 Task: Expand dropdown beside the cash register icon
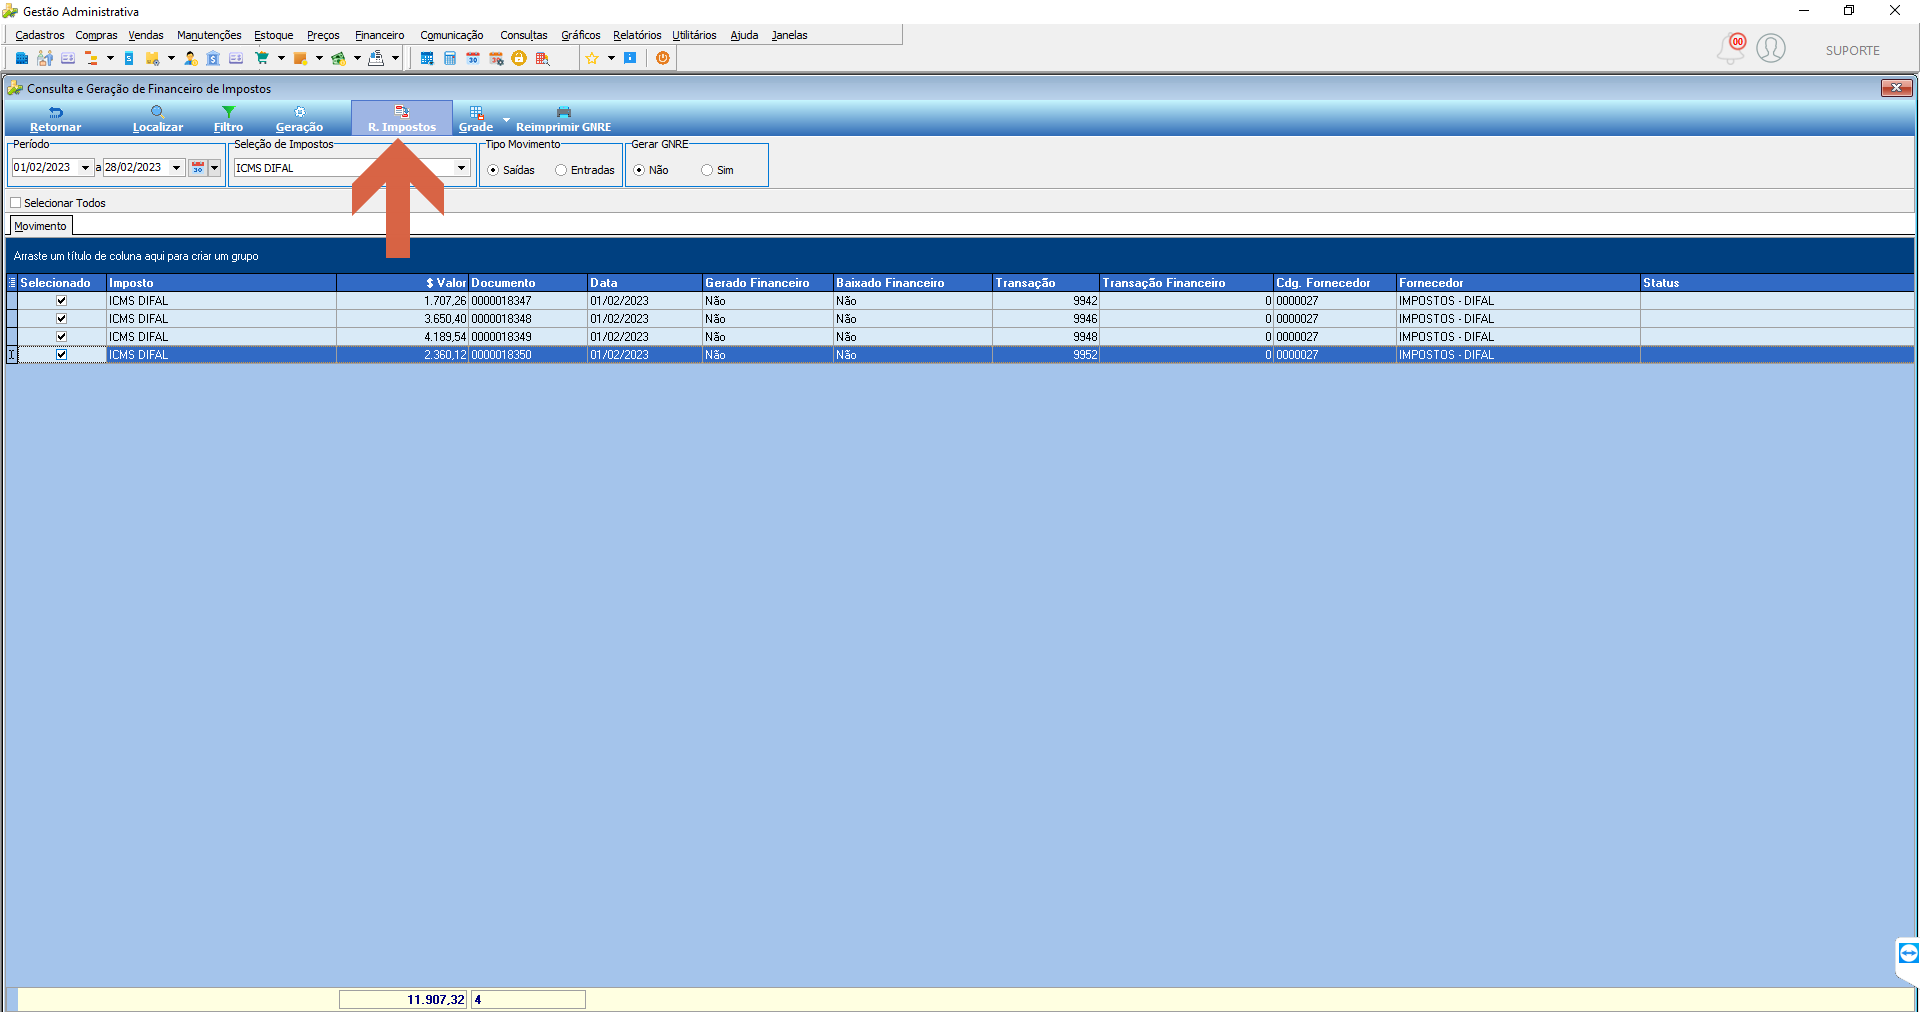click(x=395, y=58)
